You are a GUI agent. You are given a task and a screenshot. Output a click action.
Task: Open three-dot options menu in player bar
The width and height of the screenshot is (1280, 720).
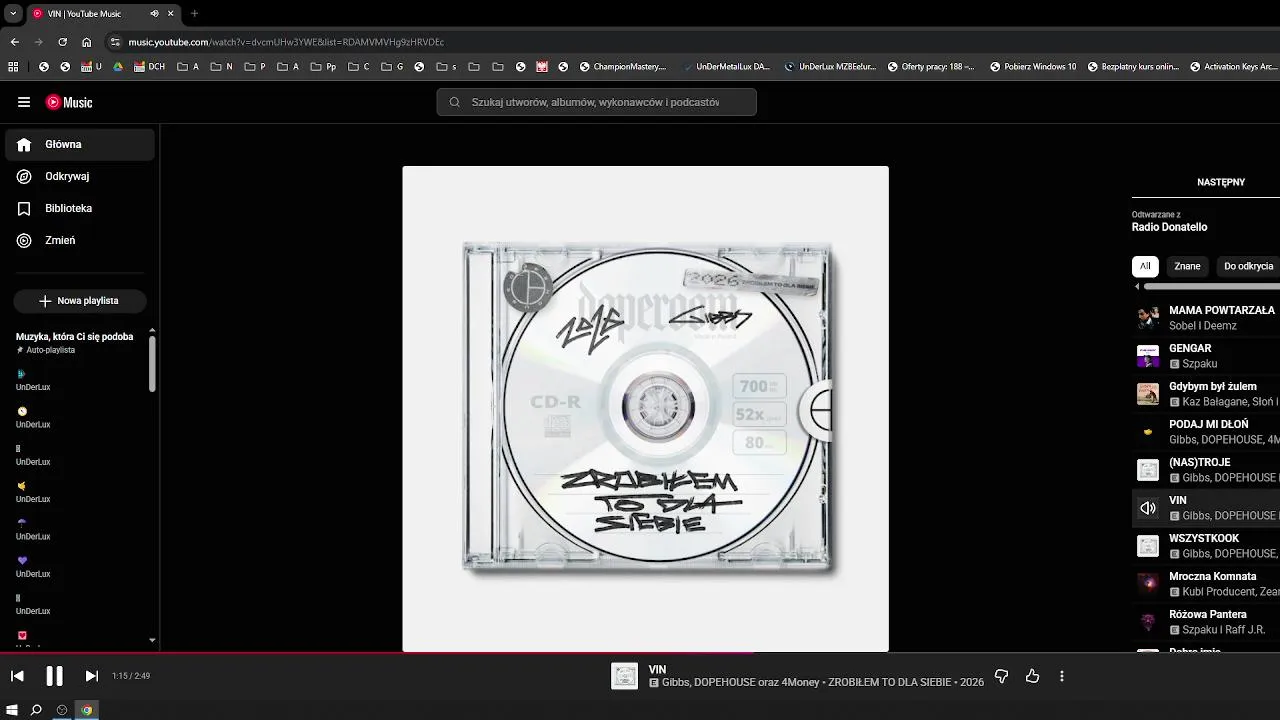[1062, 676]
